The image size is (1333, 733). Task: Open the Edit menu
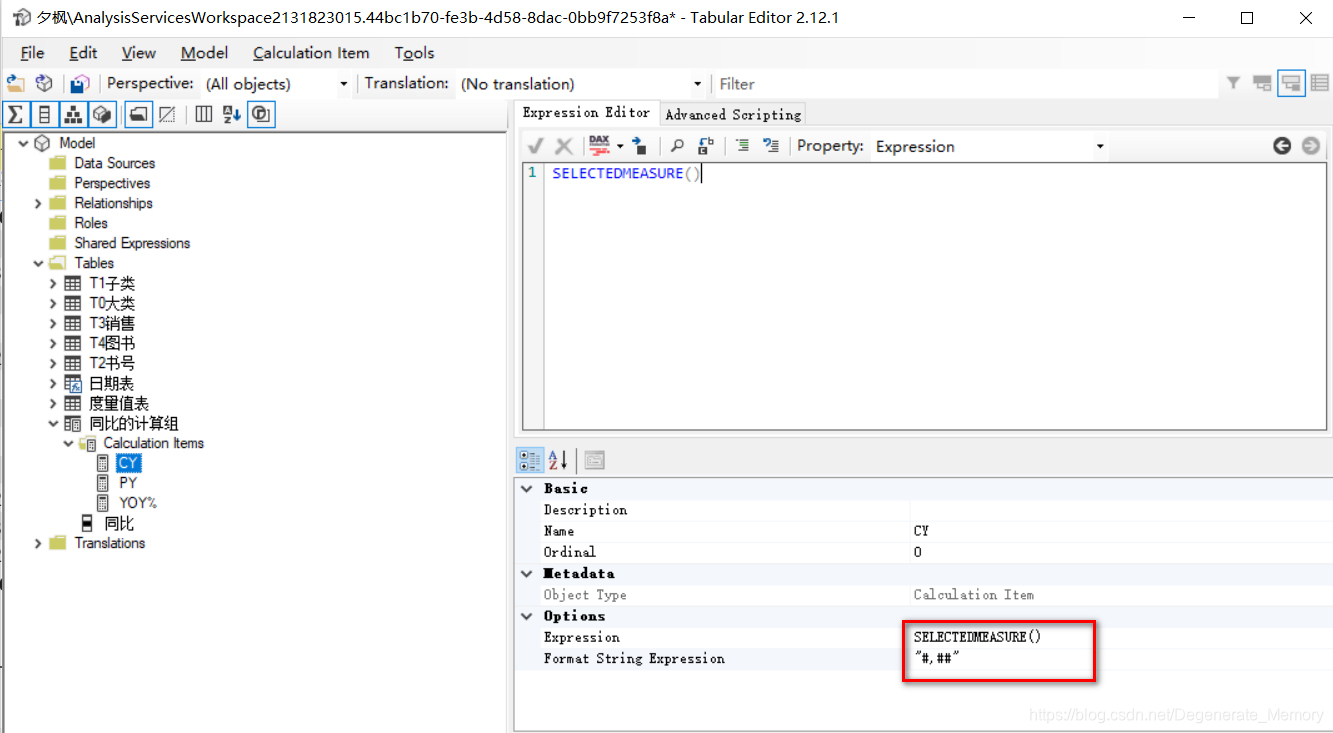click(x=83, y=53)
